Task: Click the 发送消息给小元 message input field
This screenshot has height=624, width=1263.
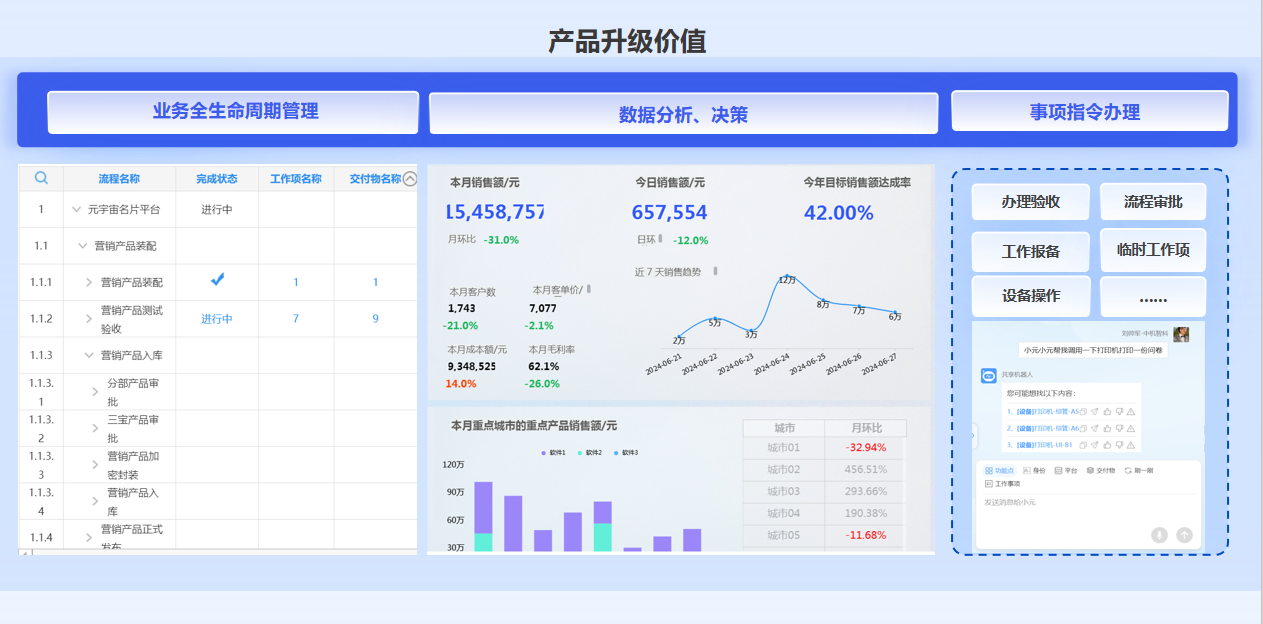Action: click(x=1060, y=502)
